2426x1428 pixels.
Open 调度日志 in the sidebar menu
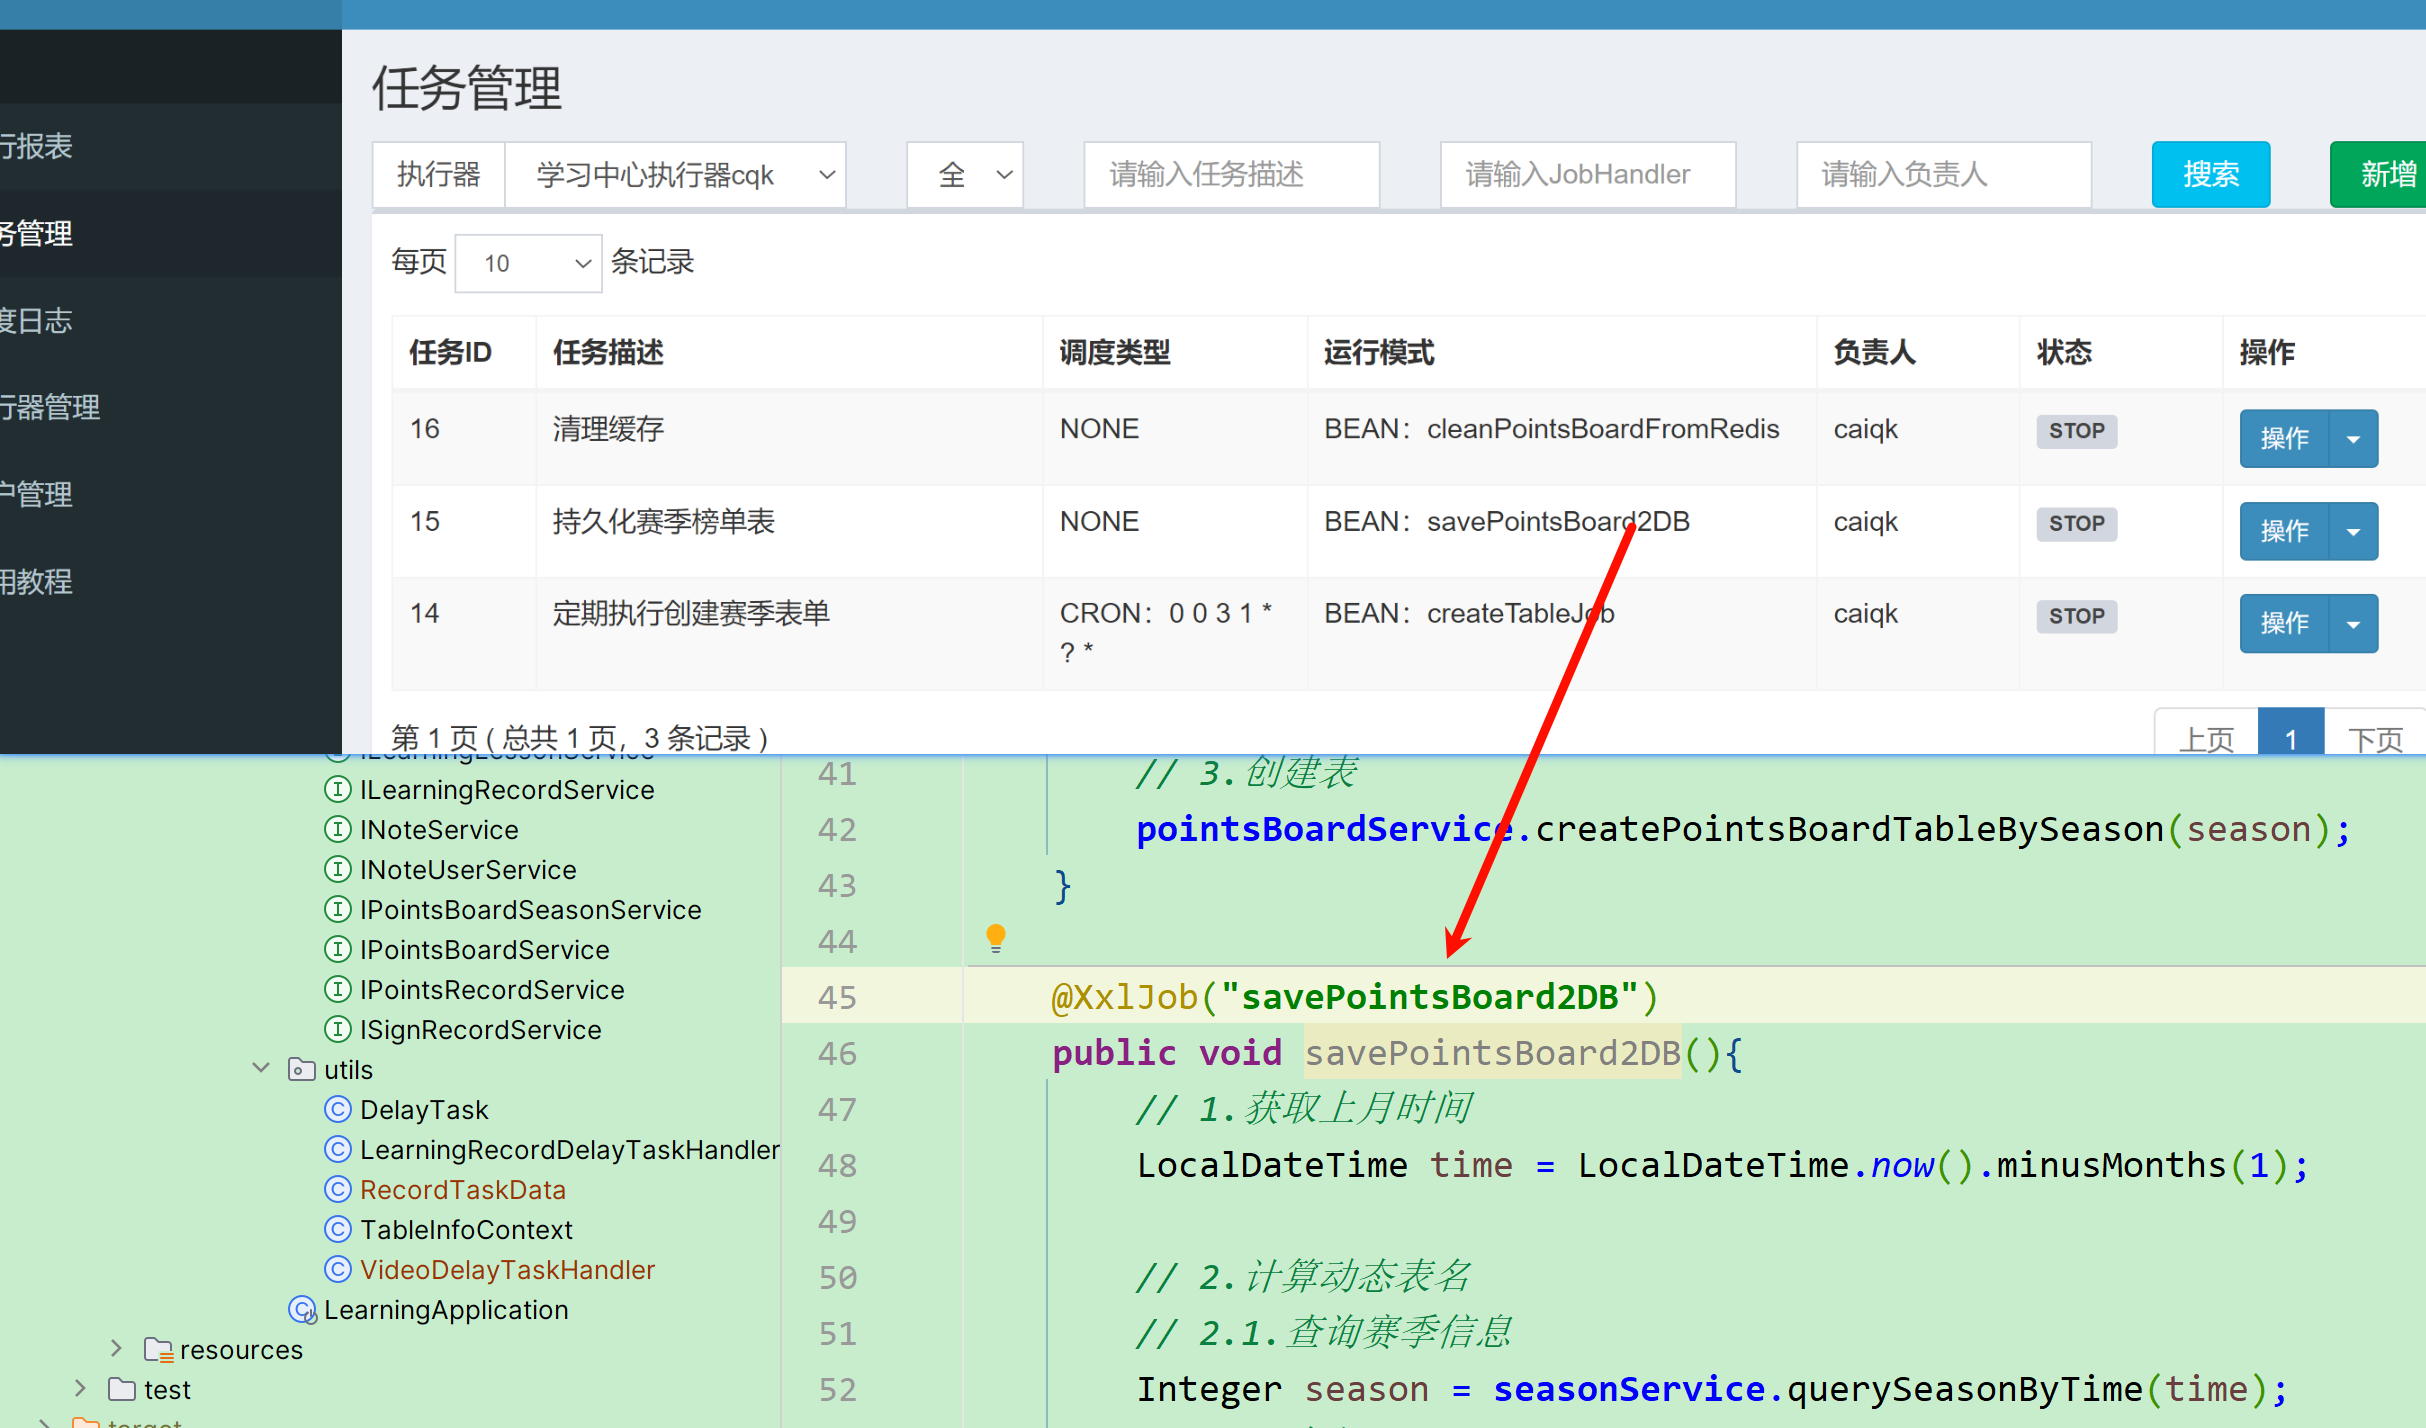(x=170, y=320)
